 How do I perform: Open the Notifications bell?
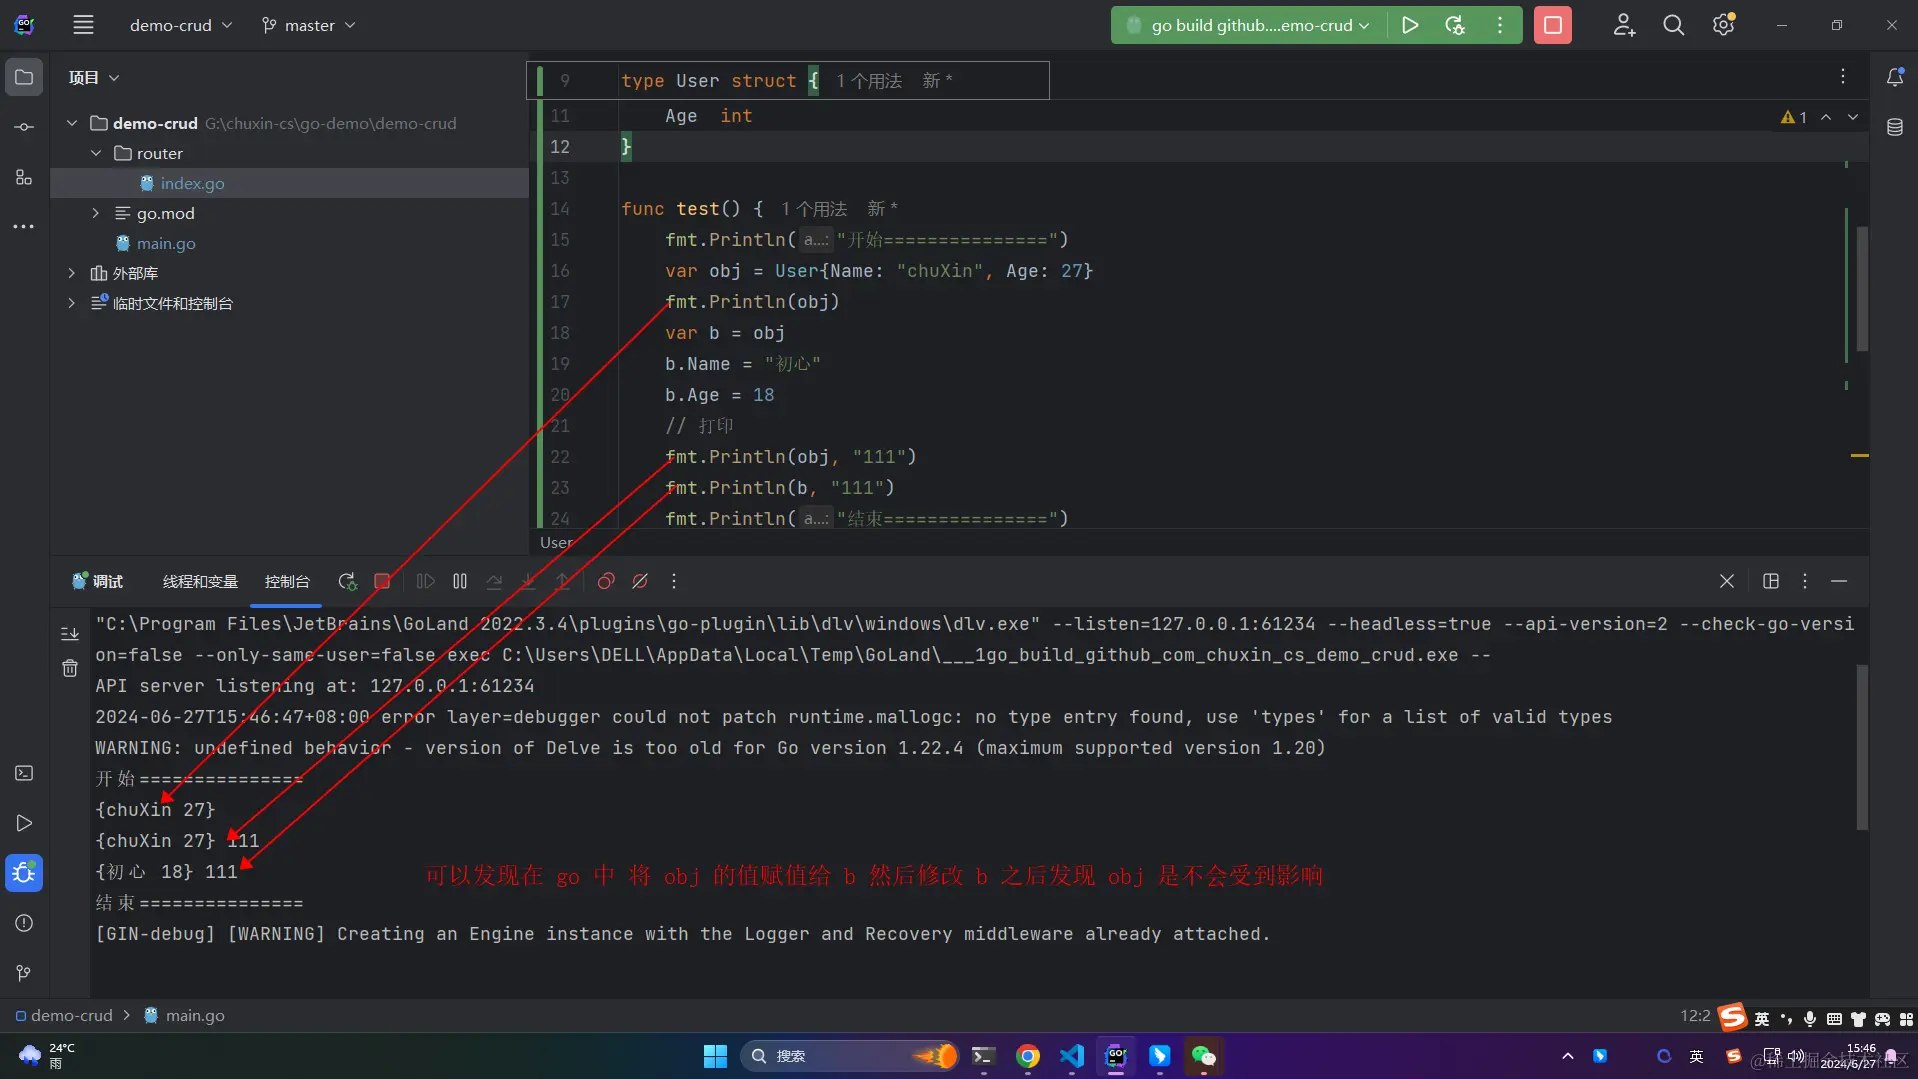coord(1894,77)
